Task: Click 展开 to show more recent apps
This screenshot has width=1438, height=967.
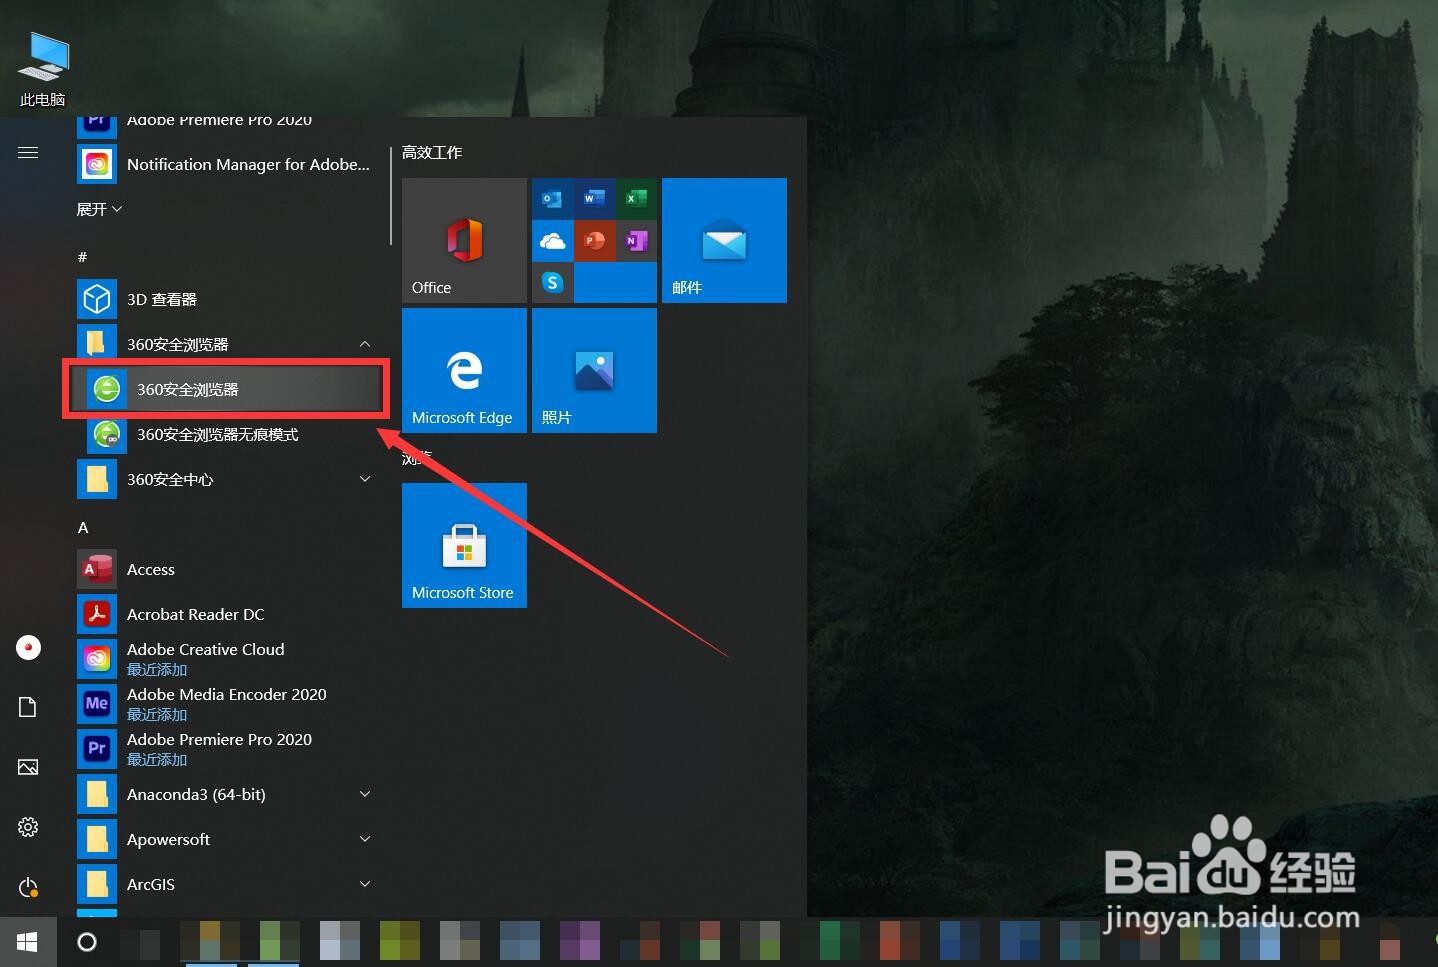Action: tap(99, 209)
